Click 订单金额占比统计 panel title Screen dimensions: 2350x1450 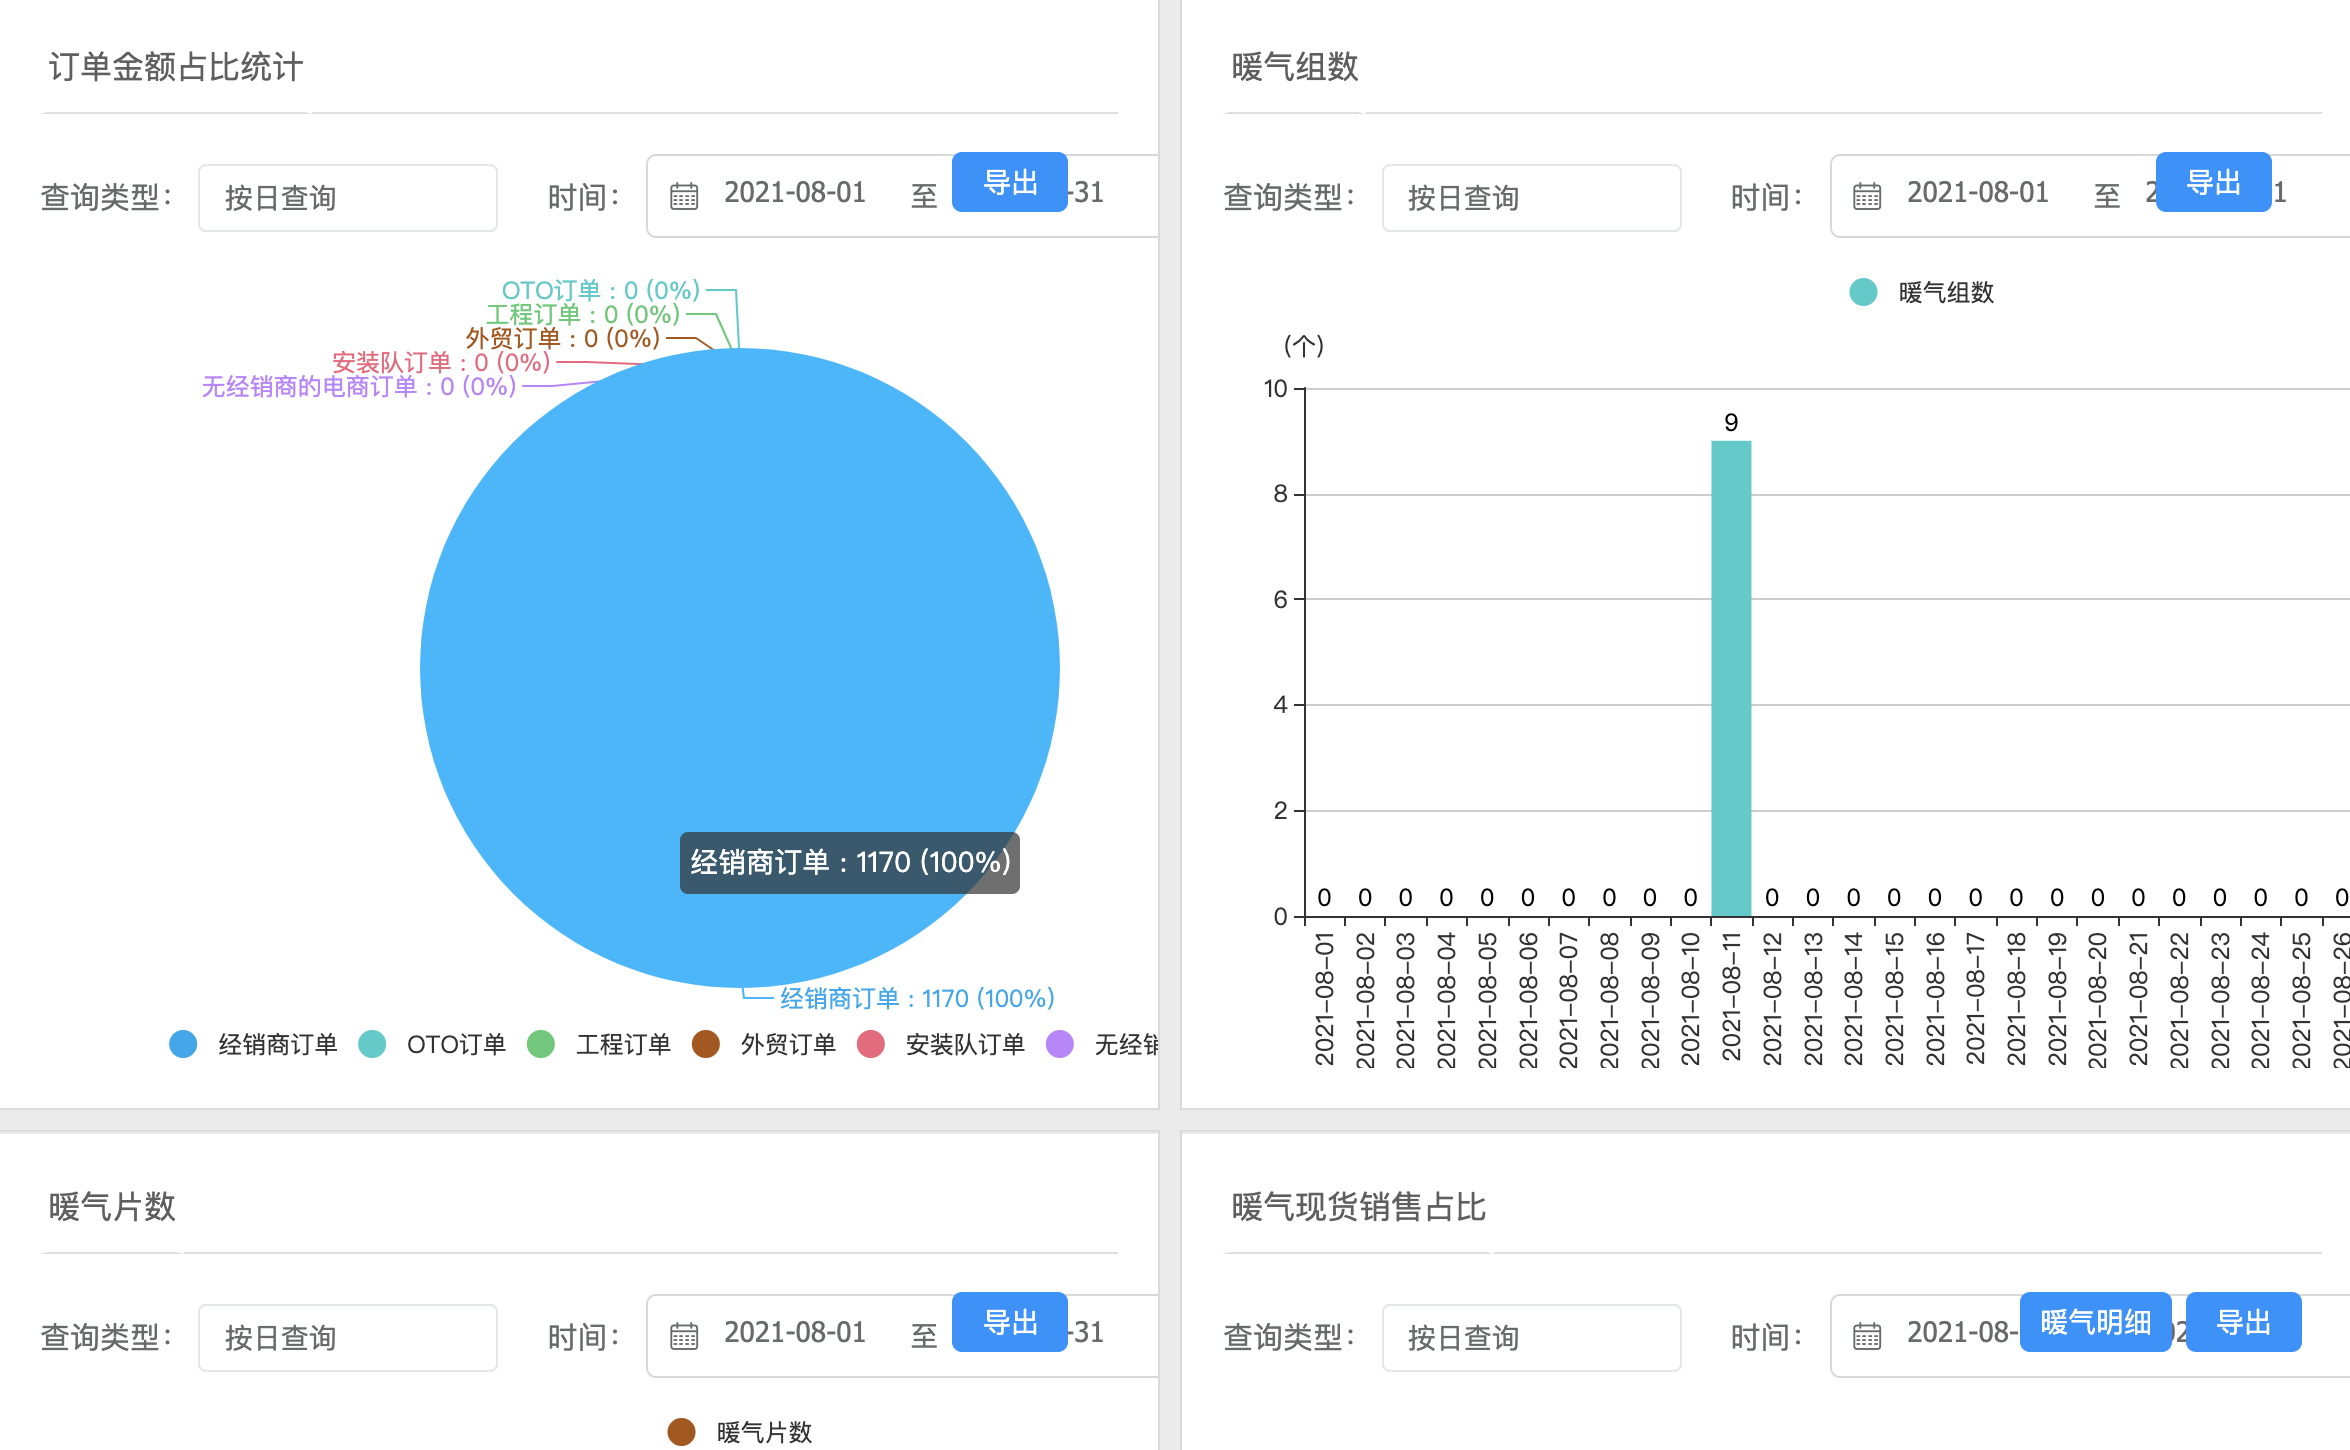pyautogui.click(x=176, y=67)
